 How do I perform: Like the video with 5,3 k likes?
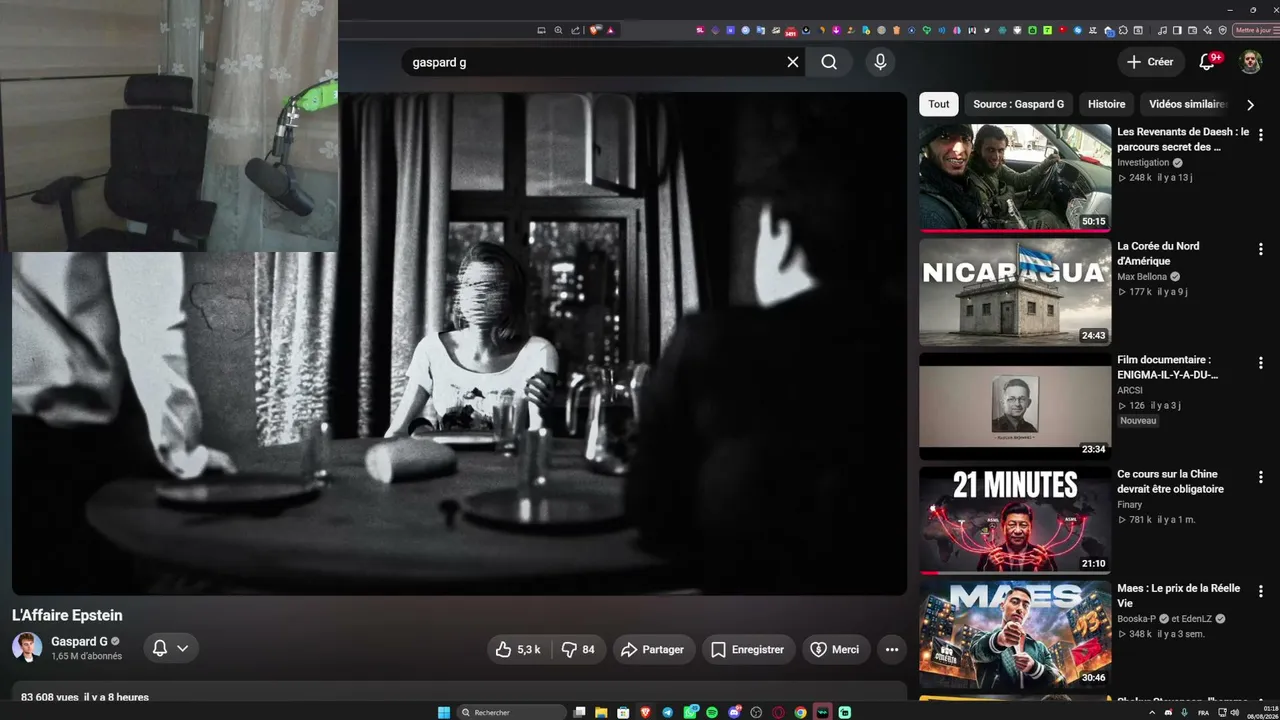[x=518, y=649]
